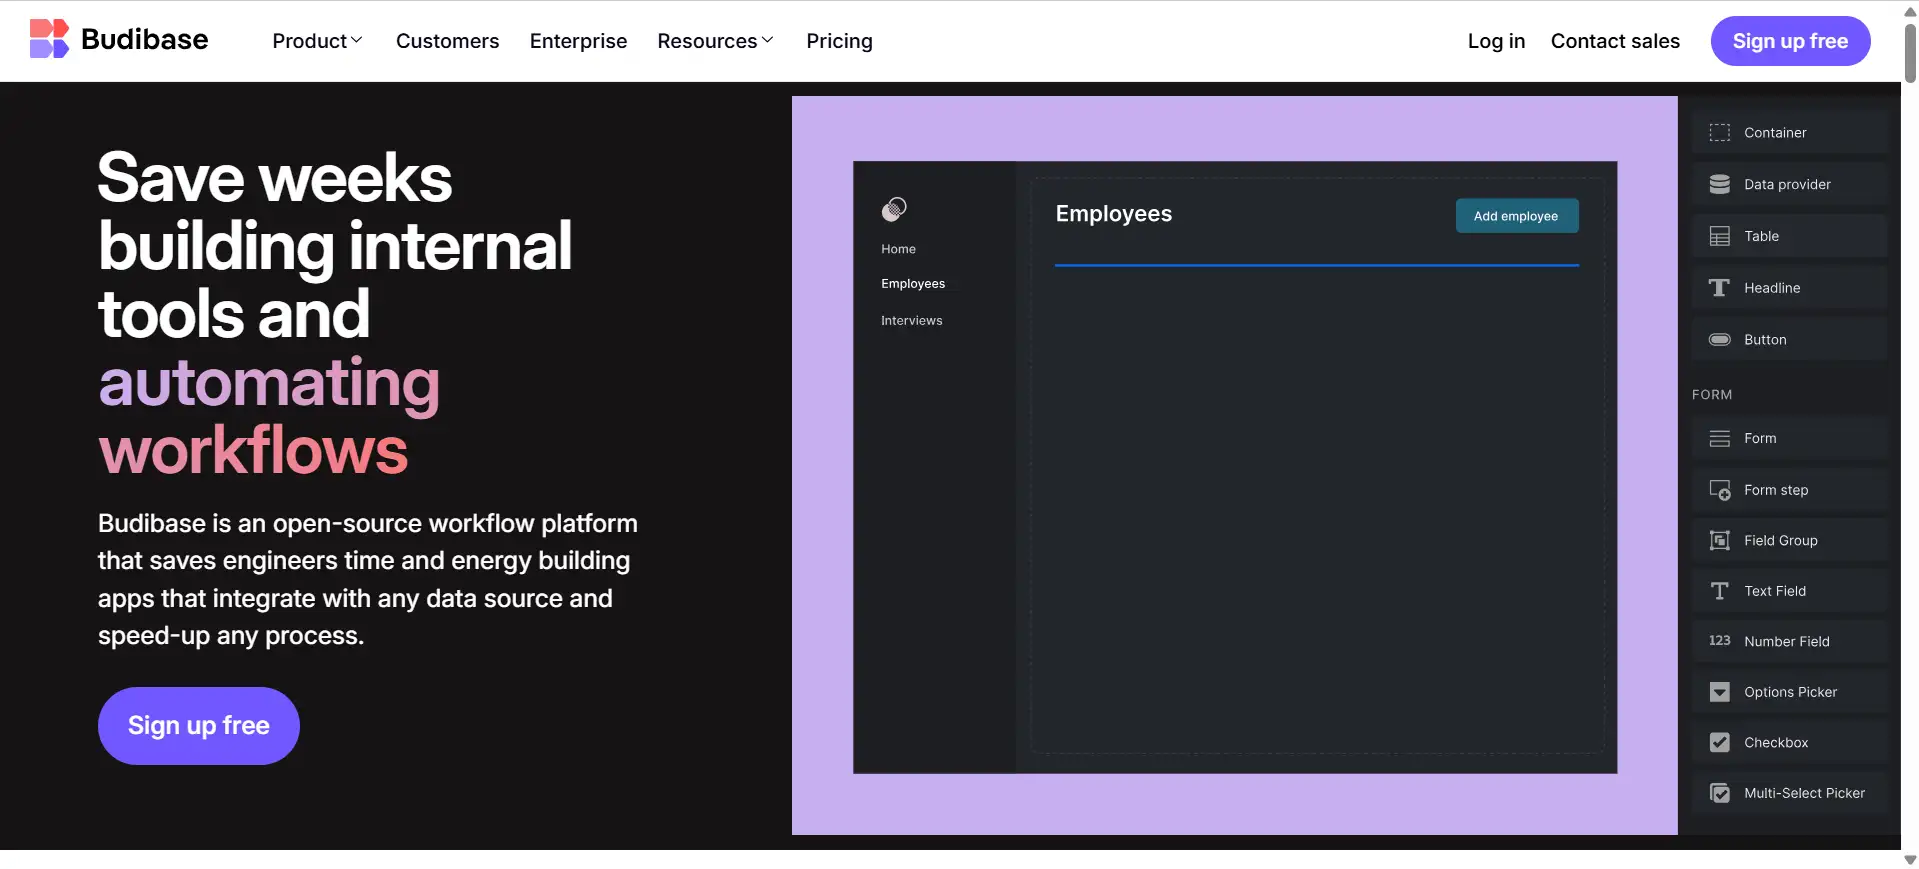Select the Button component icon
Screen dimensions: 1919x869
tap(1719, 340)
